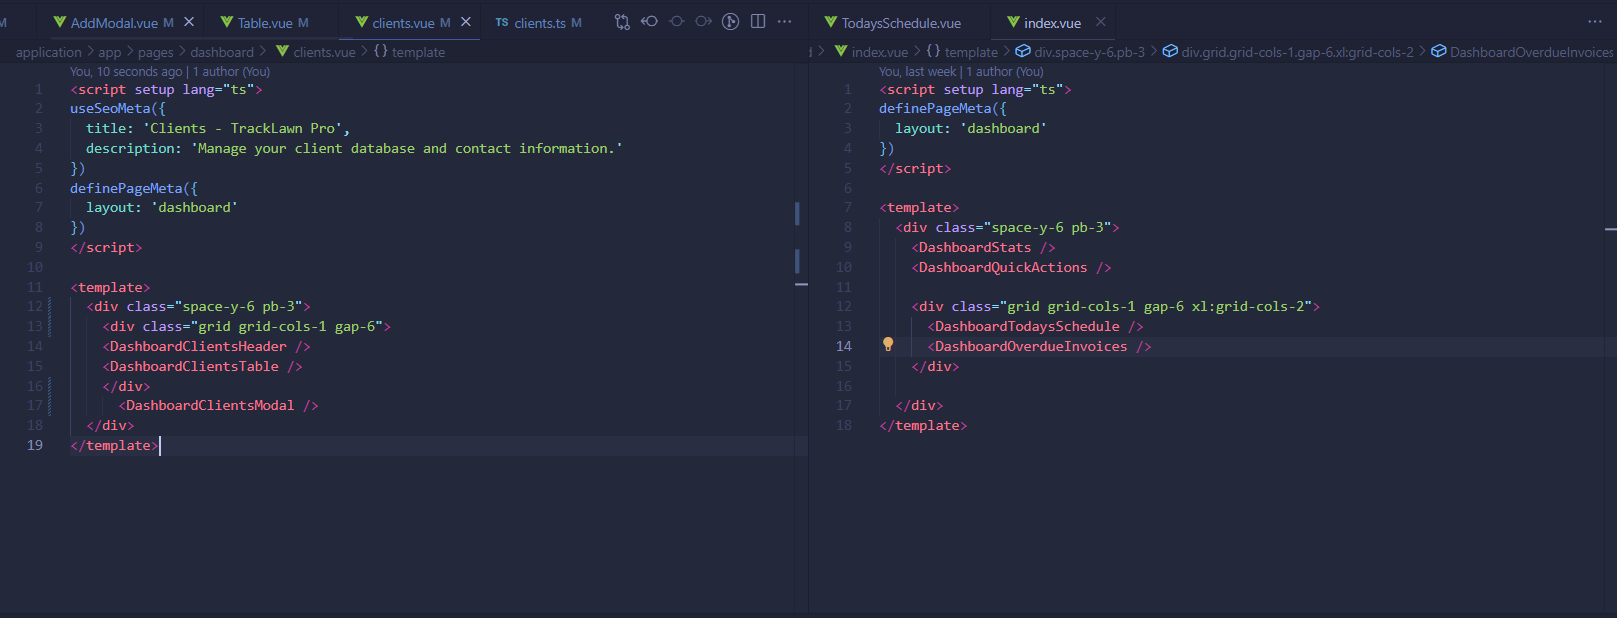Click 'DashboardClientsHeader' tag in left editor
Image resolution: width=1617 pixels, height=618 pixels.
coord(198,346)
